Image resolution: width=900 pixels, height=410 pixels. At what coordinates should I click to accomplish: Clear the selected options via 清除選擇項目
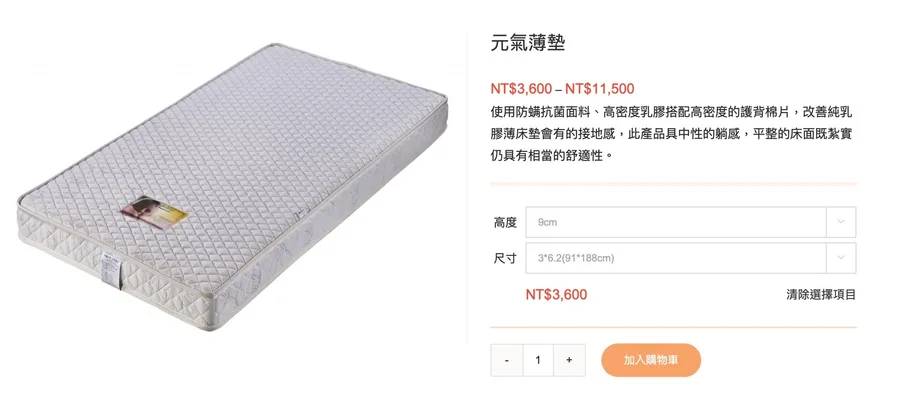coord(821,295)
